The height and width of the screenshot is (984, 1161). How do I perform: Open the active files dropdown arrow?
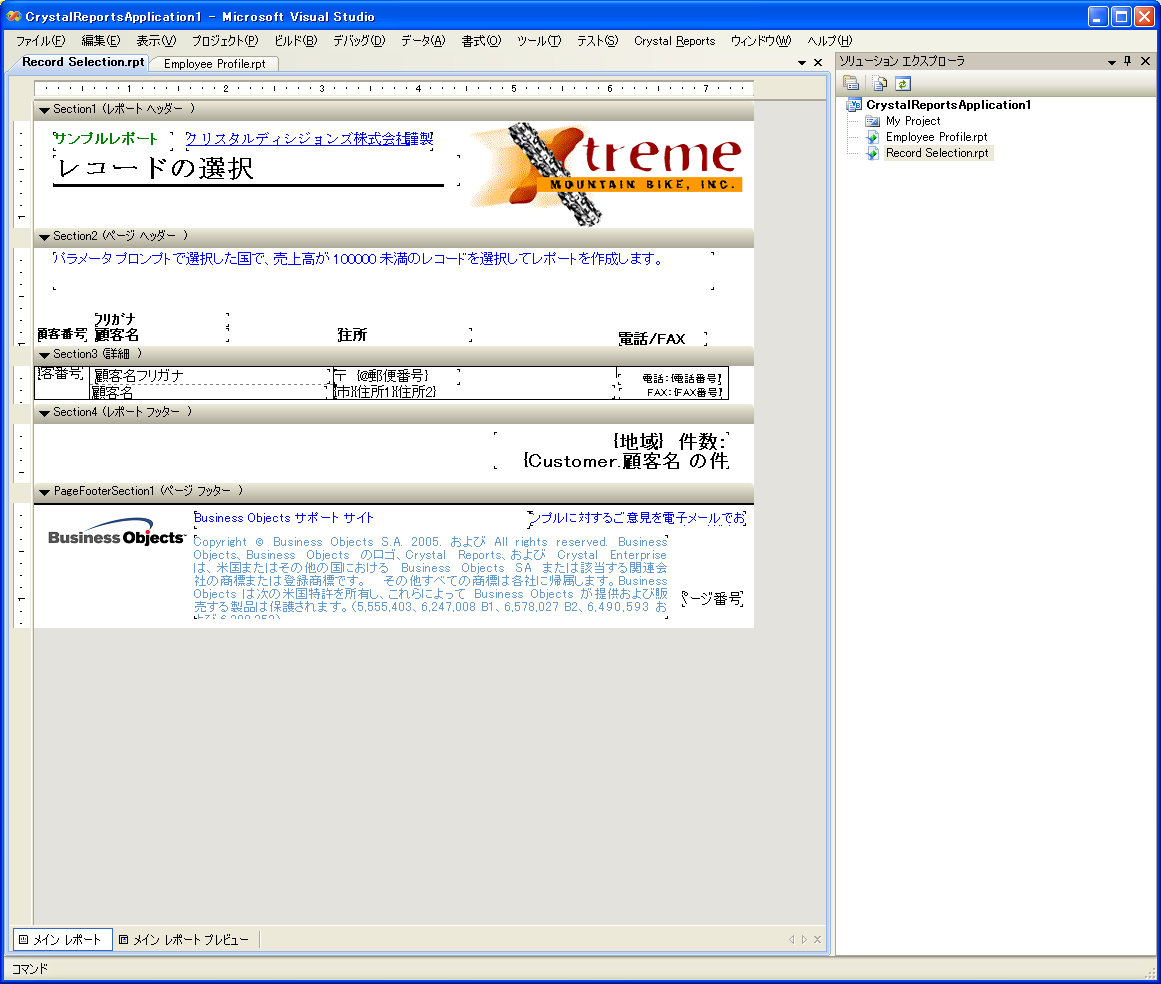point(802,63)
